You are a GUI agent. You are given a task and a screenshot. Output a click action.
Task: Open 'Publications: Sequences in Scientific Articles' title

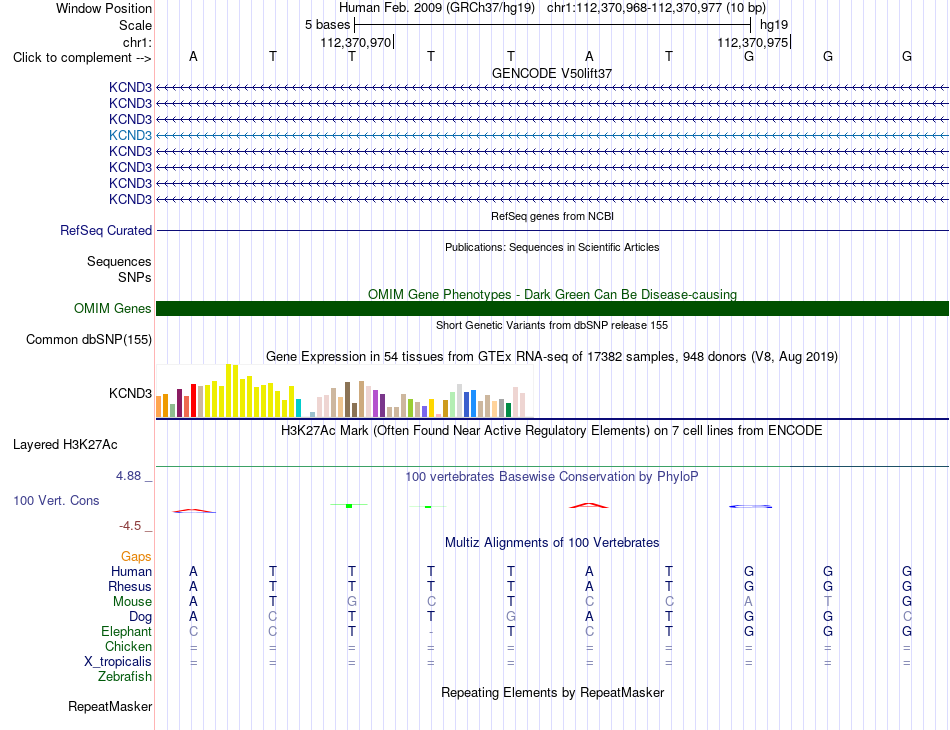click(x=552, y=247)
